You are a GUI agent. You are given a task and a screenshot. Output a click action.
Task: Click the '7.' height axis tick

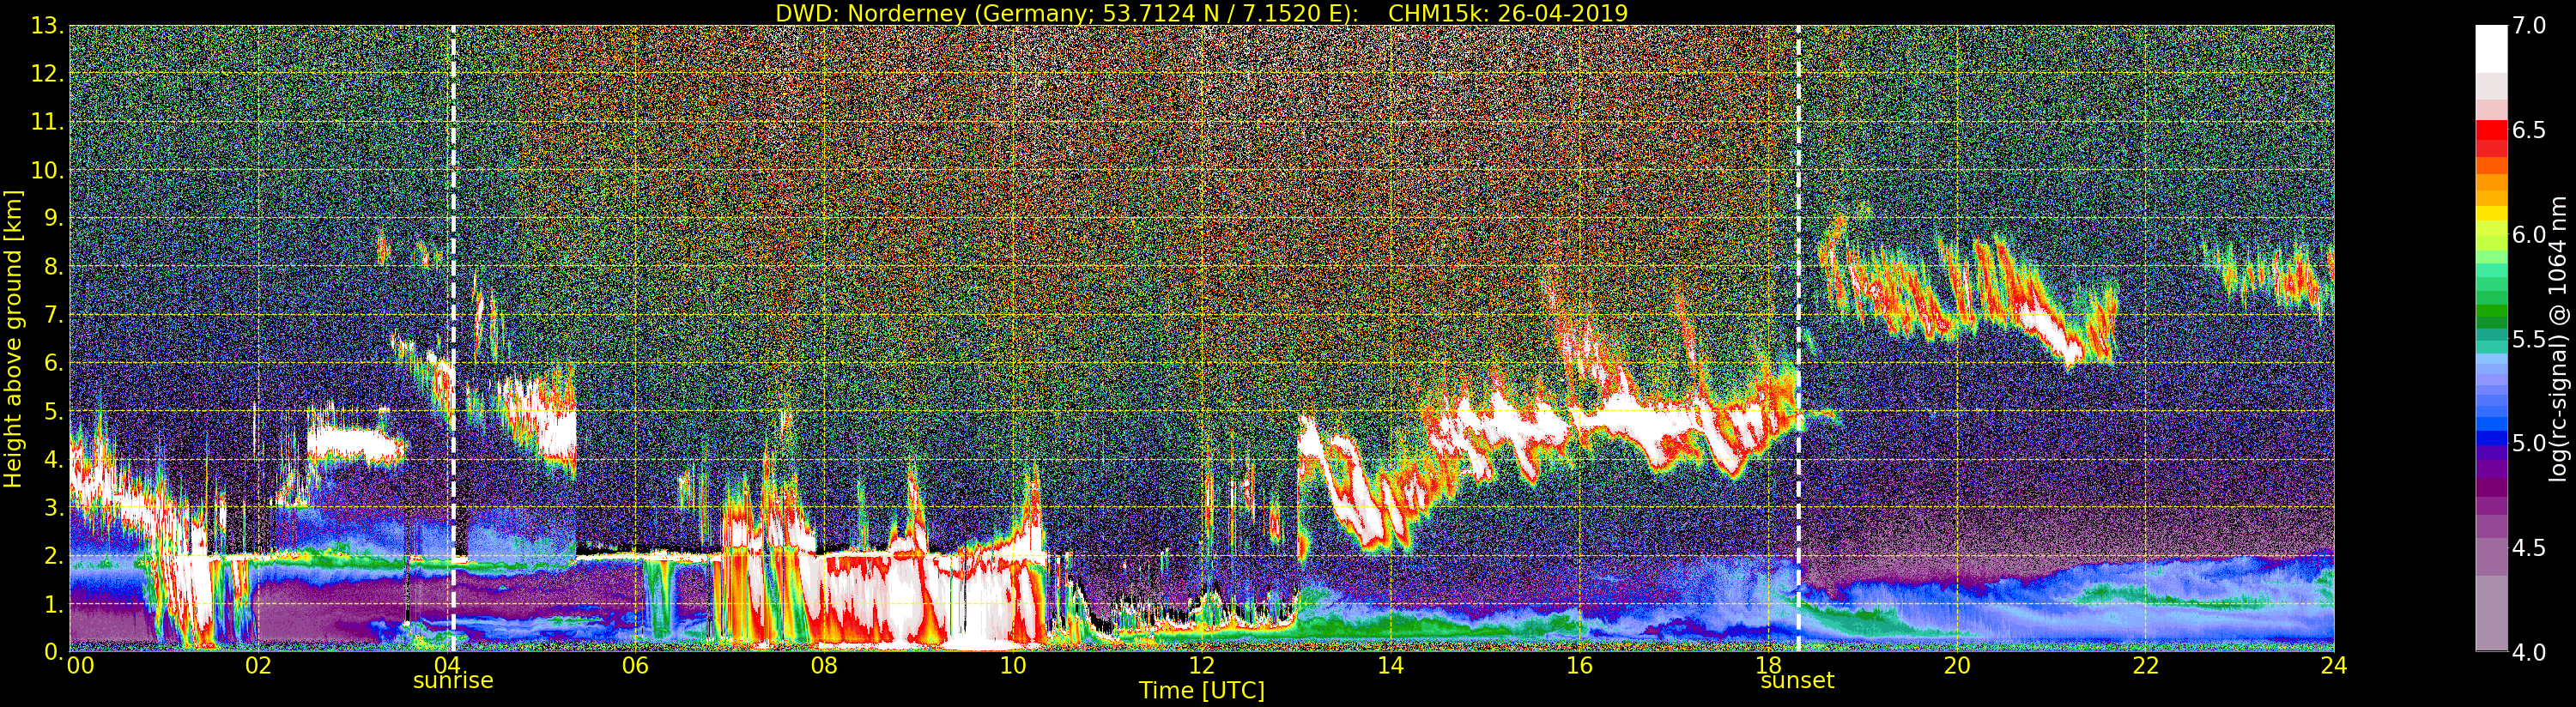[x=54, y=315]
